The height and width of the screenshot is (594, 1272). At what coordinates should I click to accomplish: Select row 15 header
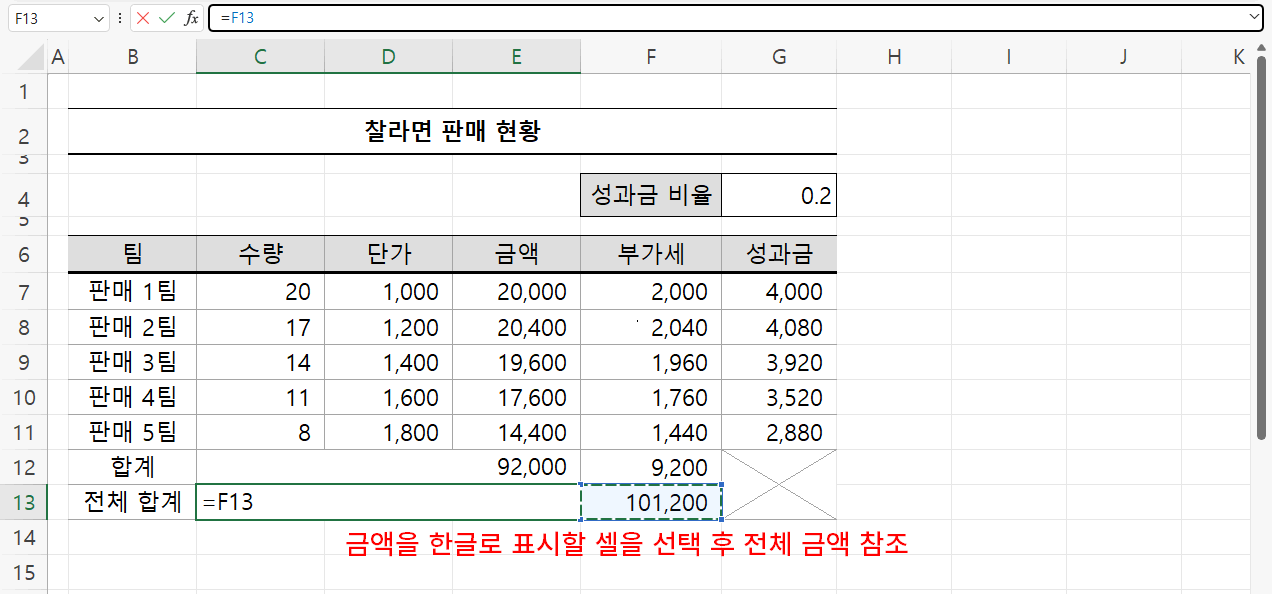pos(24,572)
